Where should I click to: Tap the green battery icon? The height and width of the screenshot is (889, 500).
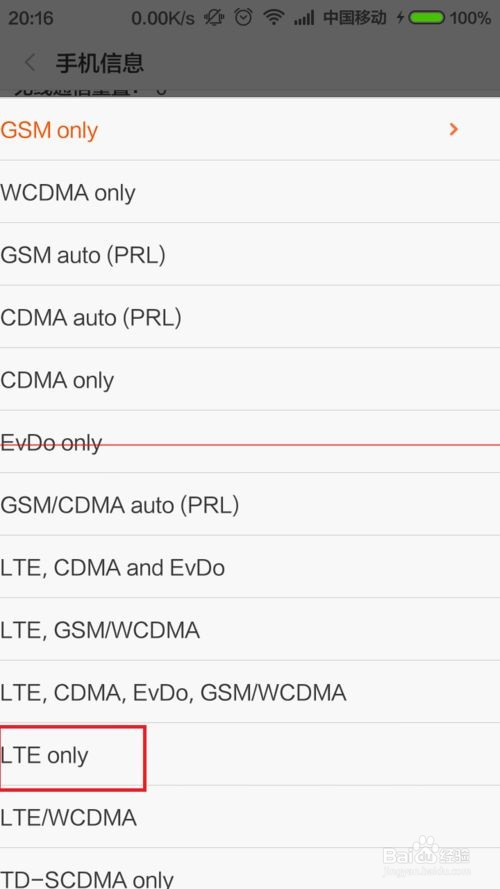click(x=426, y=18)
